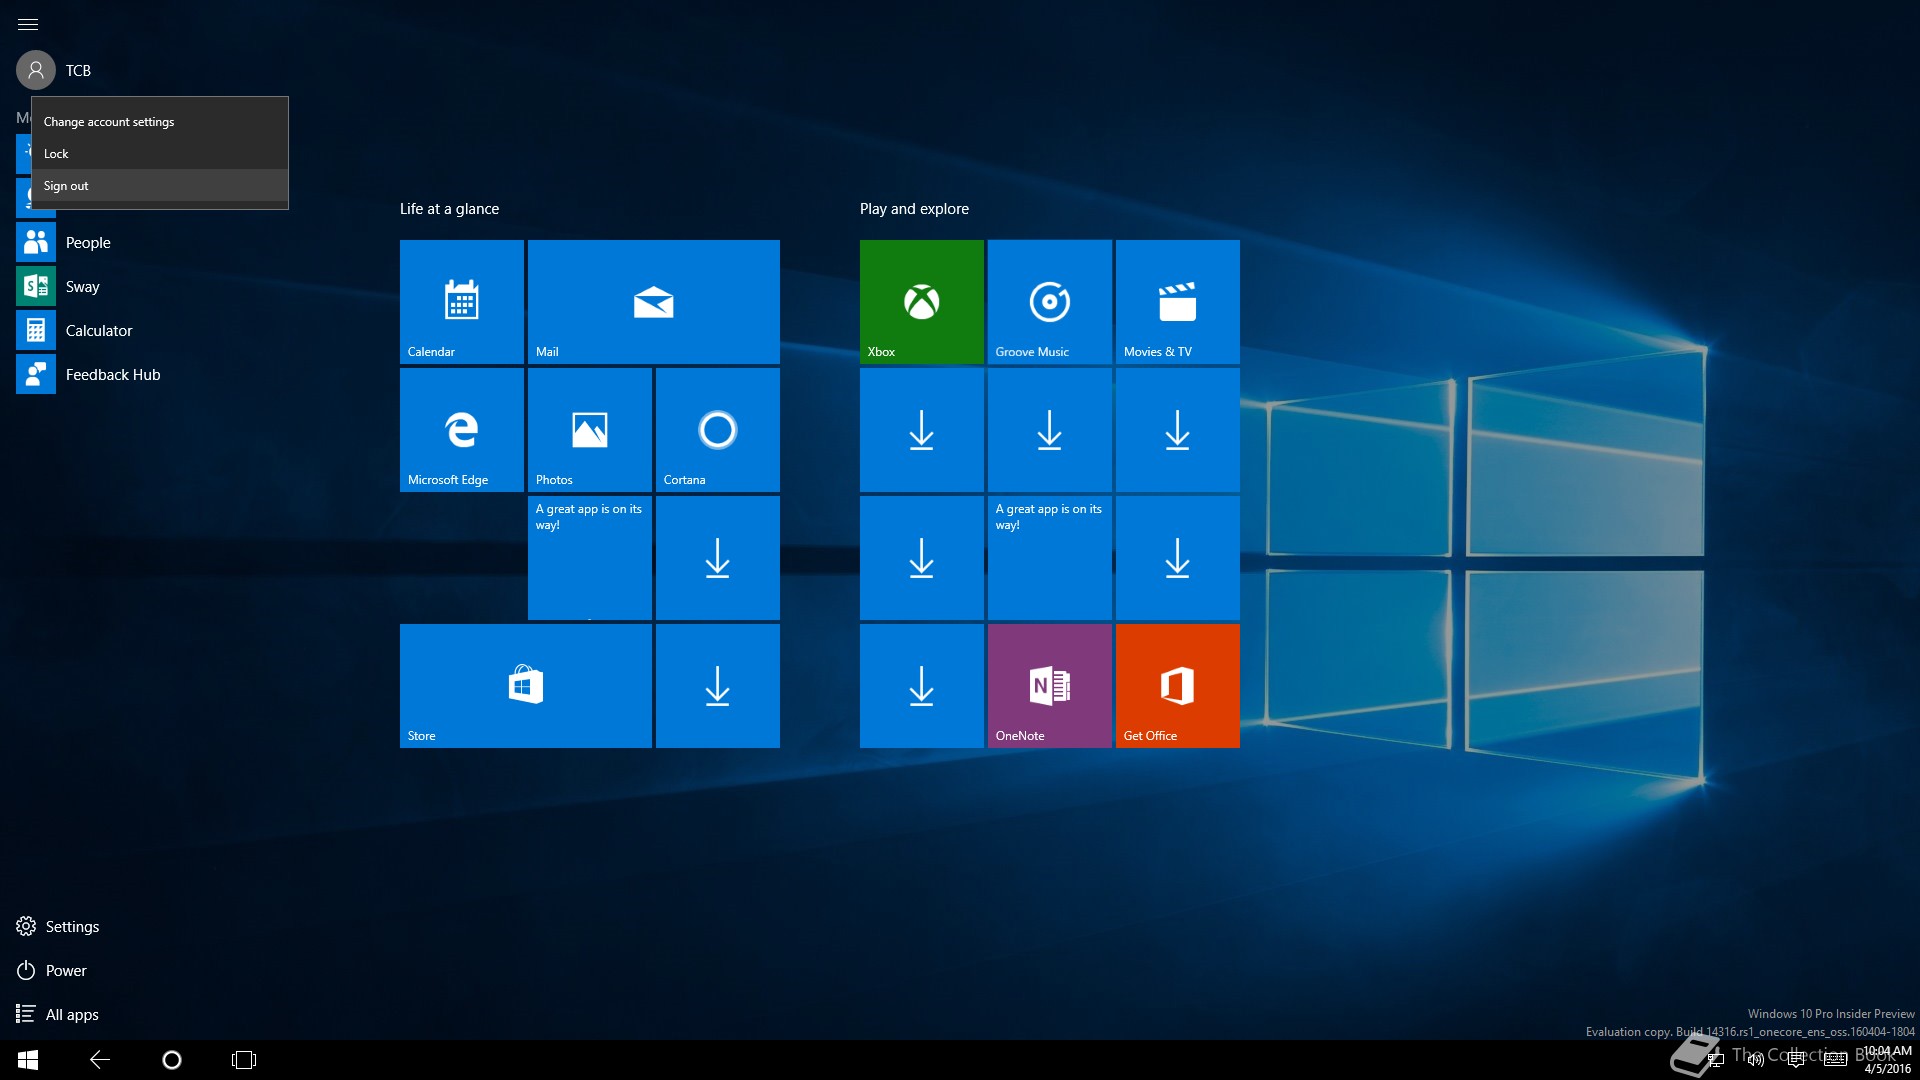Show All apps list
This screenshot has height=1080, width=1920.
[x=57, y=1015]
